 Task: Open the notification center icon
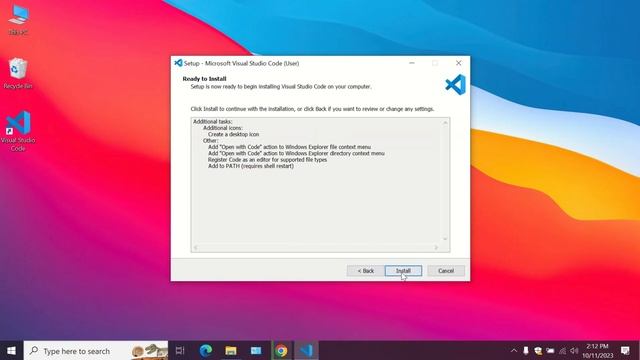point(625,351)
